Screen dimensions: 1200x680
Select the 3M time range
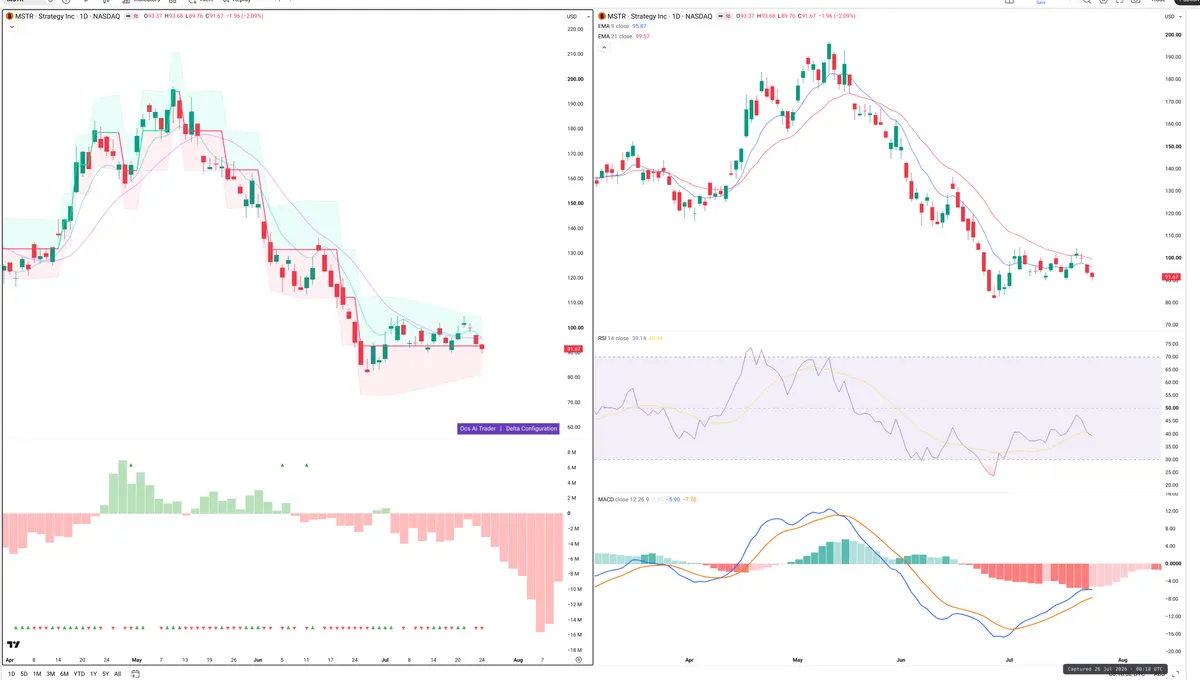[x=50, y=674]
